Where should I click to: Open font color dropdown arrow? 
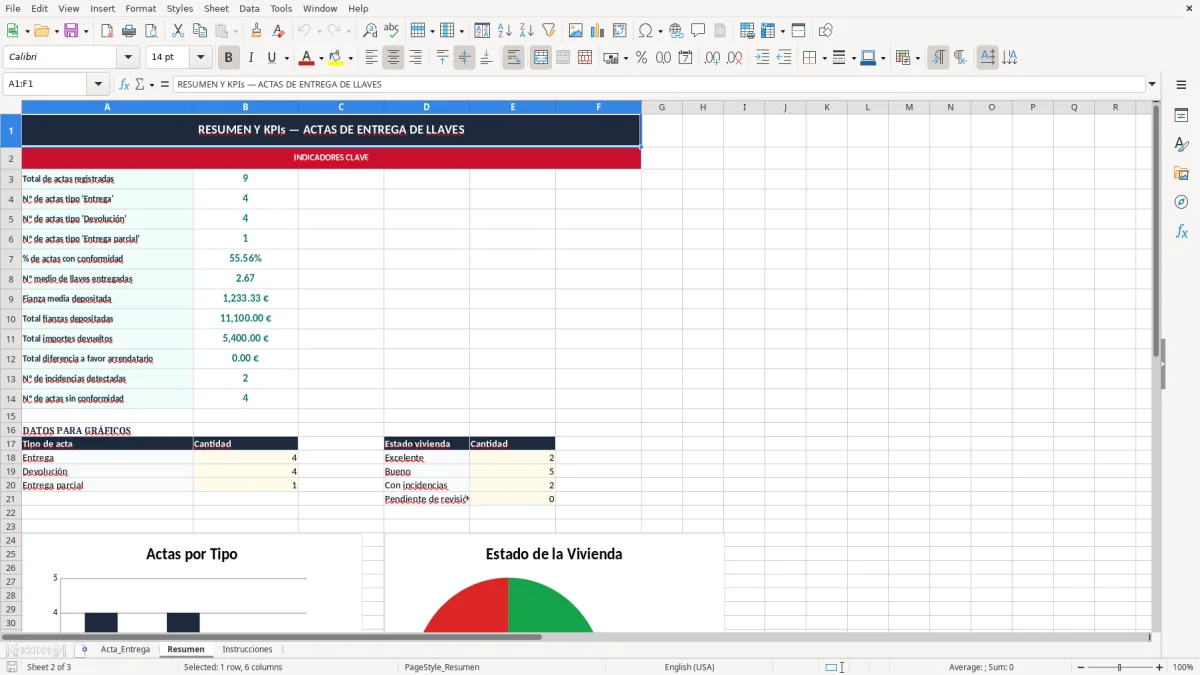[321, 58]
